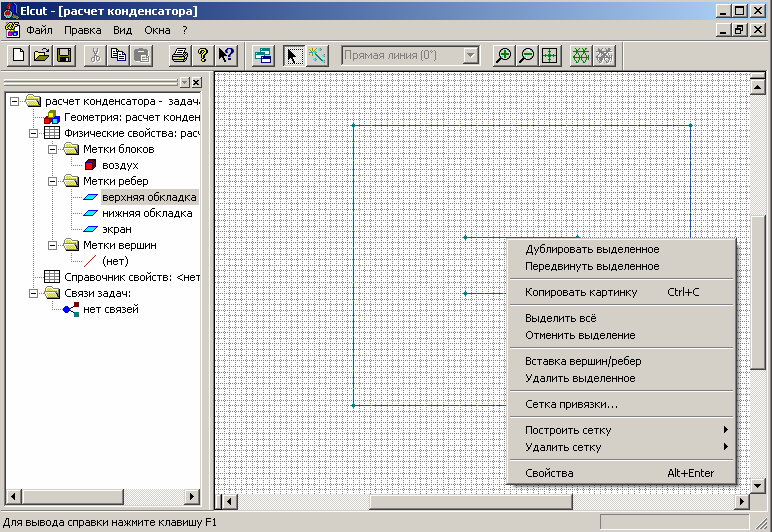Open the Правка menu
Screen dimensions: 772x532
click(x=83, y=30)
